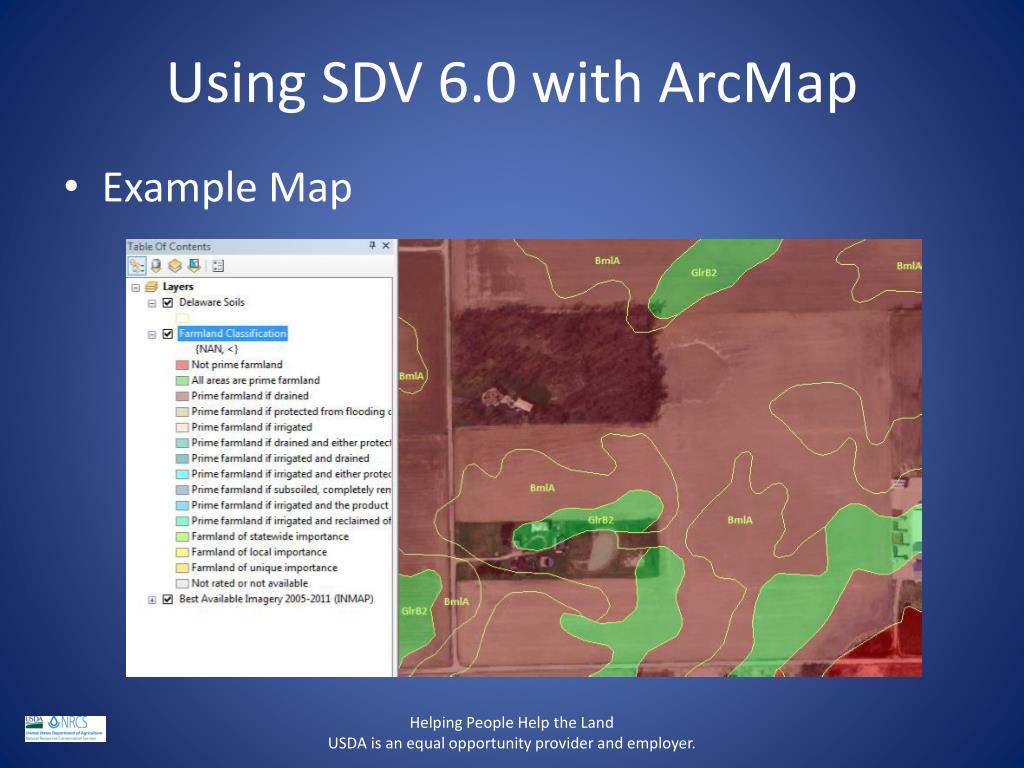Click the Layers heading text
1024x768 pixels.
178,287
